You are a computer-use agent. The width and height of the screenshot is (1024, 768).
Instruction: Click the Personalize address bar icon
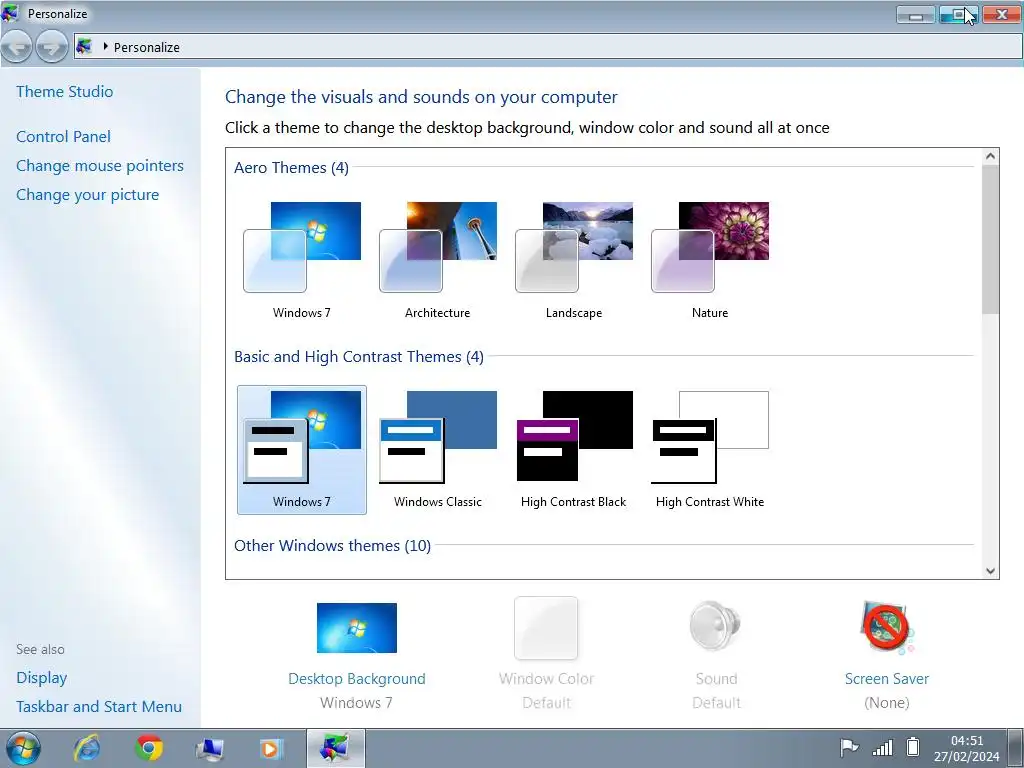84,46
